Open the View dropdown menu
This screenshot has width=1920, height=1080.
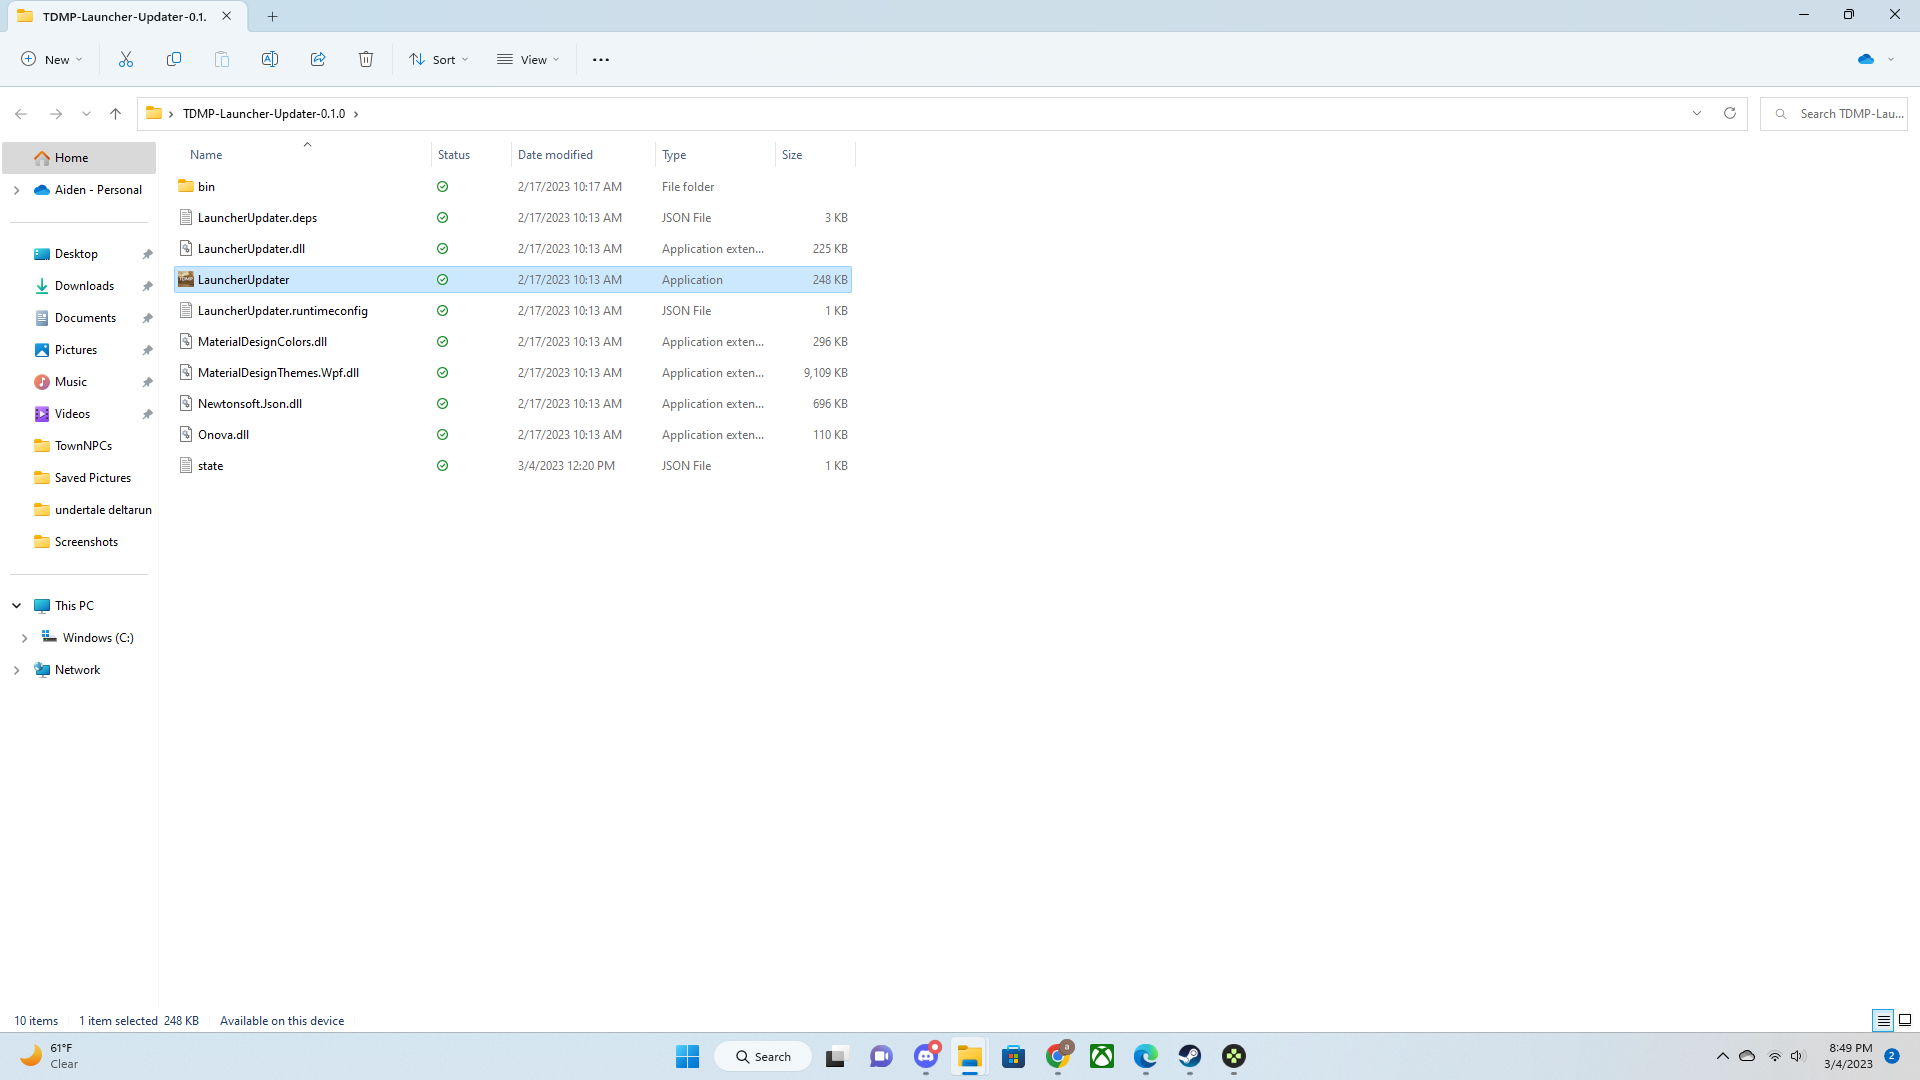[528, 60]
